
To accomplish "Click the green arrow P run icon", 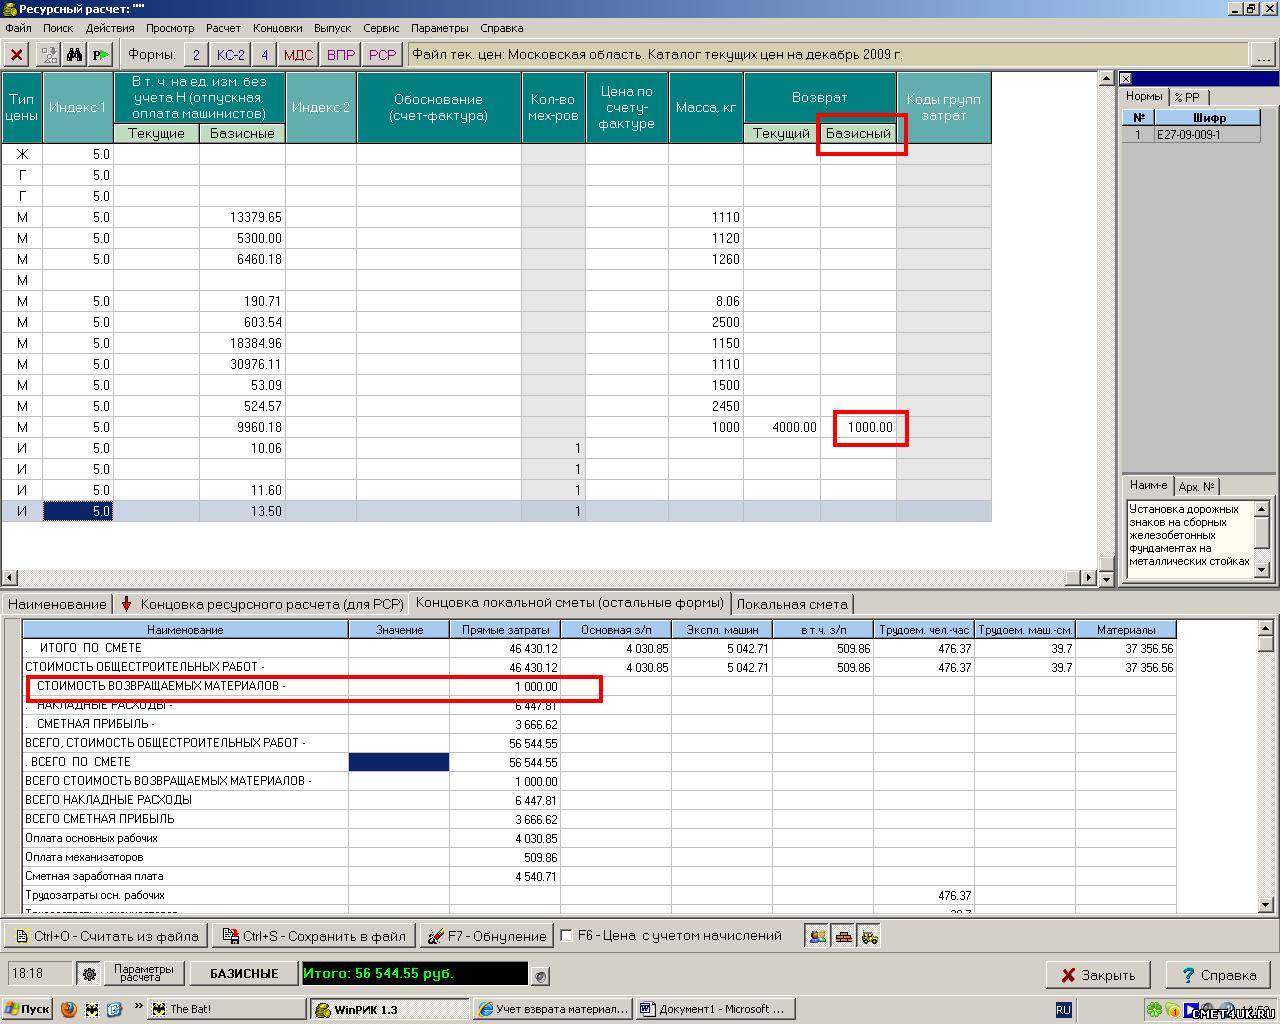I will (101, 55).
